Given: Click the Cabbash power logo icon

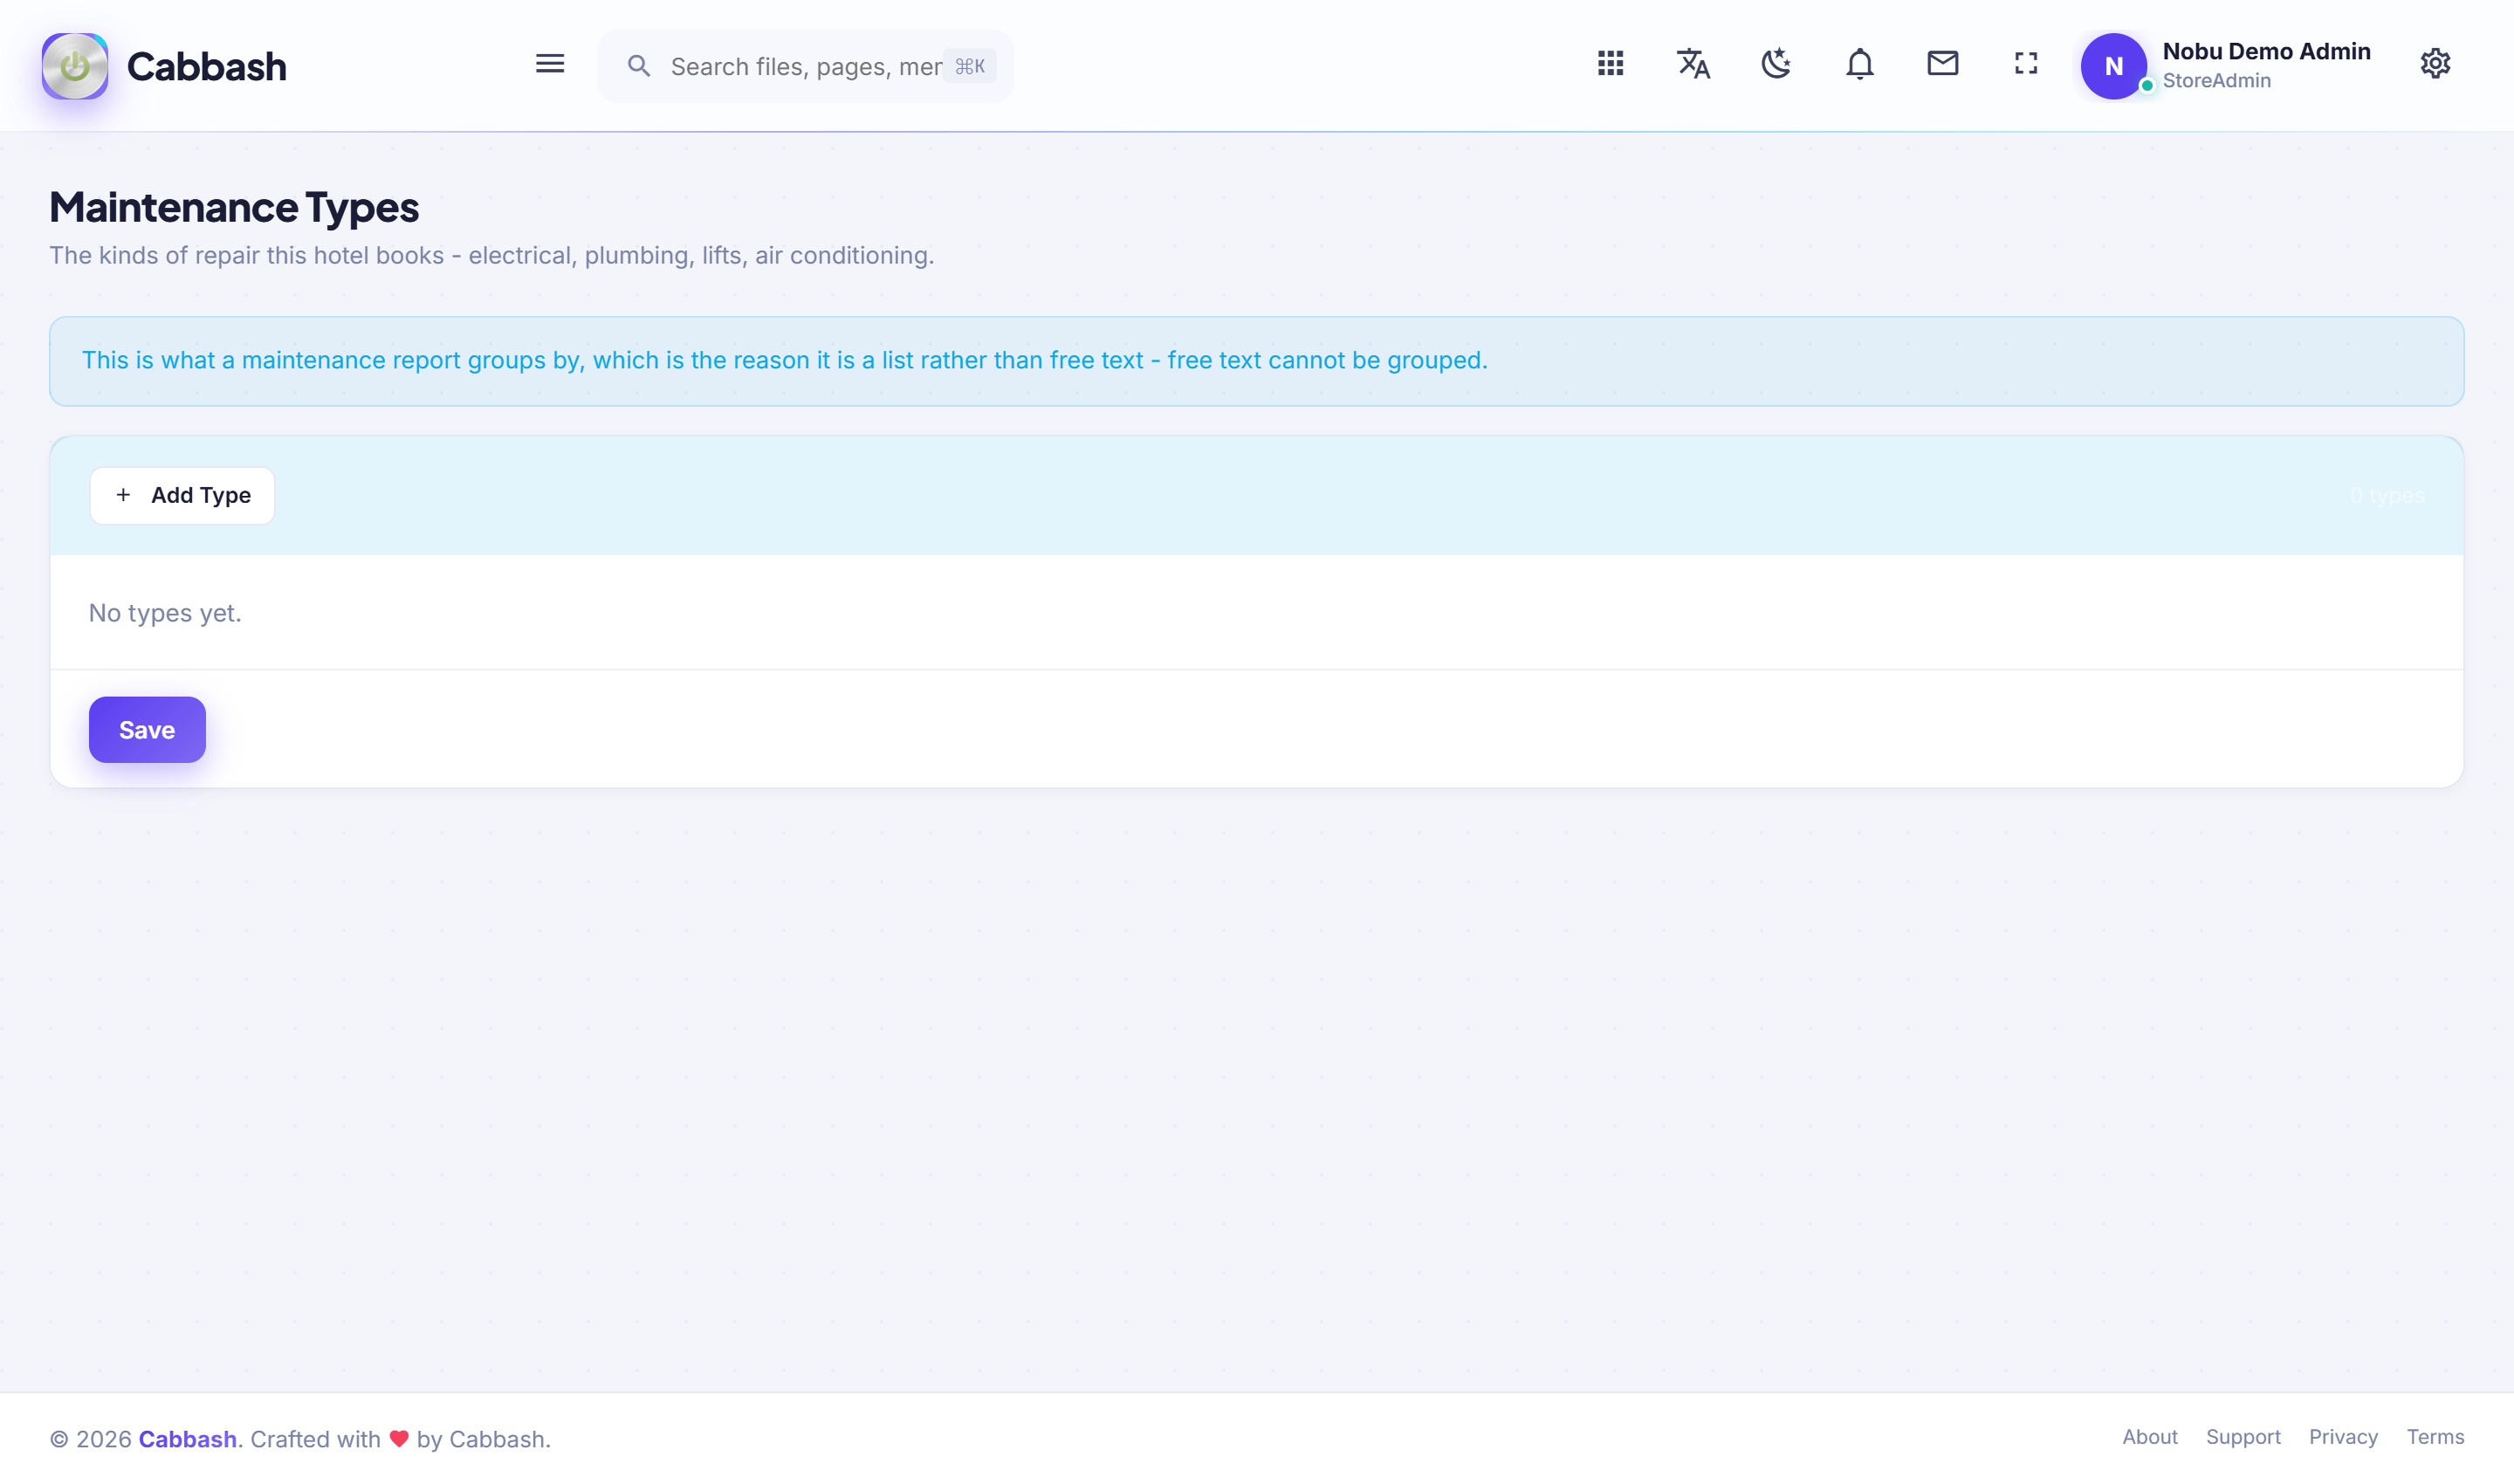Looking at the screenshot, I should [75, 66].
